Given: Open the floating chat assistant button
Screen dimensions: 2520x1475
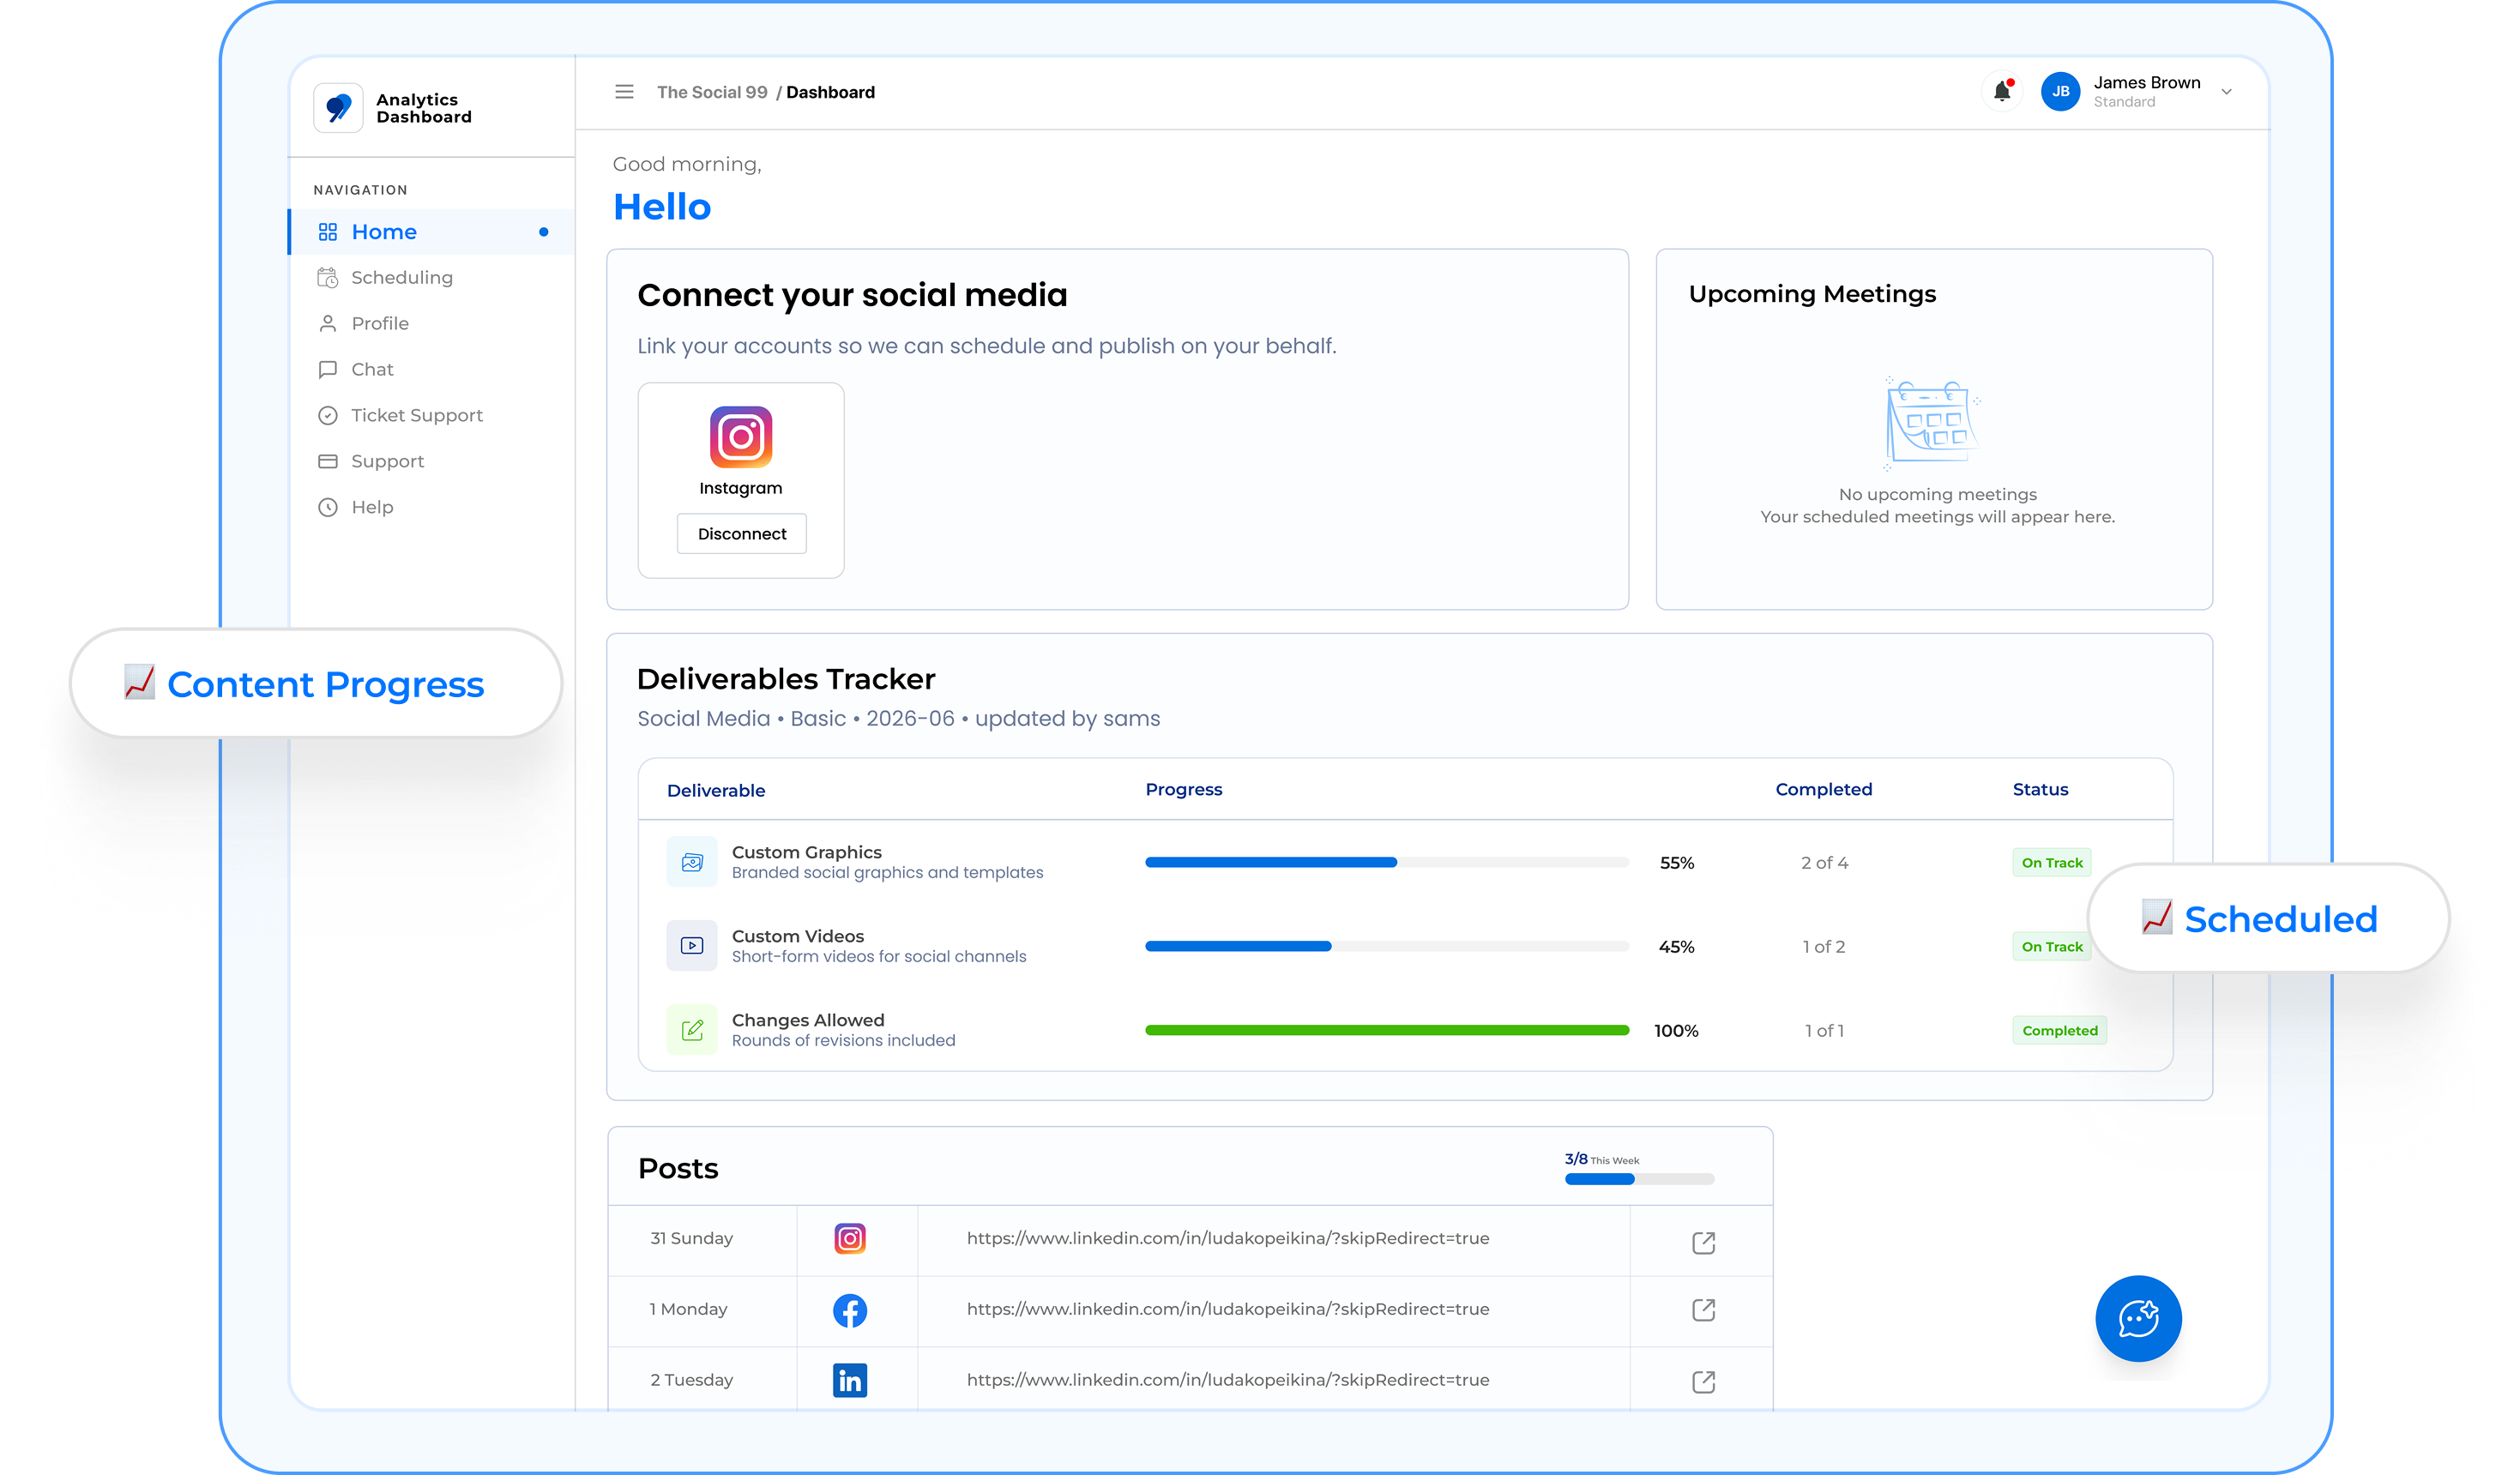Looking at the screenshot, I should [x=2139, y=1319].
